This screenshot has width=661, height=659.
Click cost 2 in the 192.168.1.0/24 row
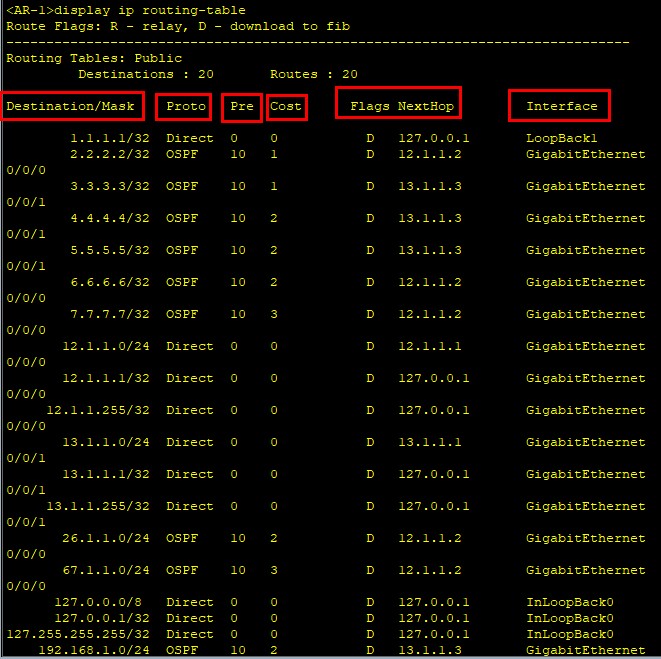click(x=274, y=650)
